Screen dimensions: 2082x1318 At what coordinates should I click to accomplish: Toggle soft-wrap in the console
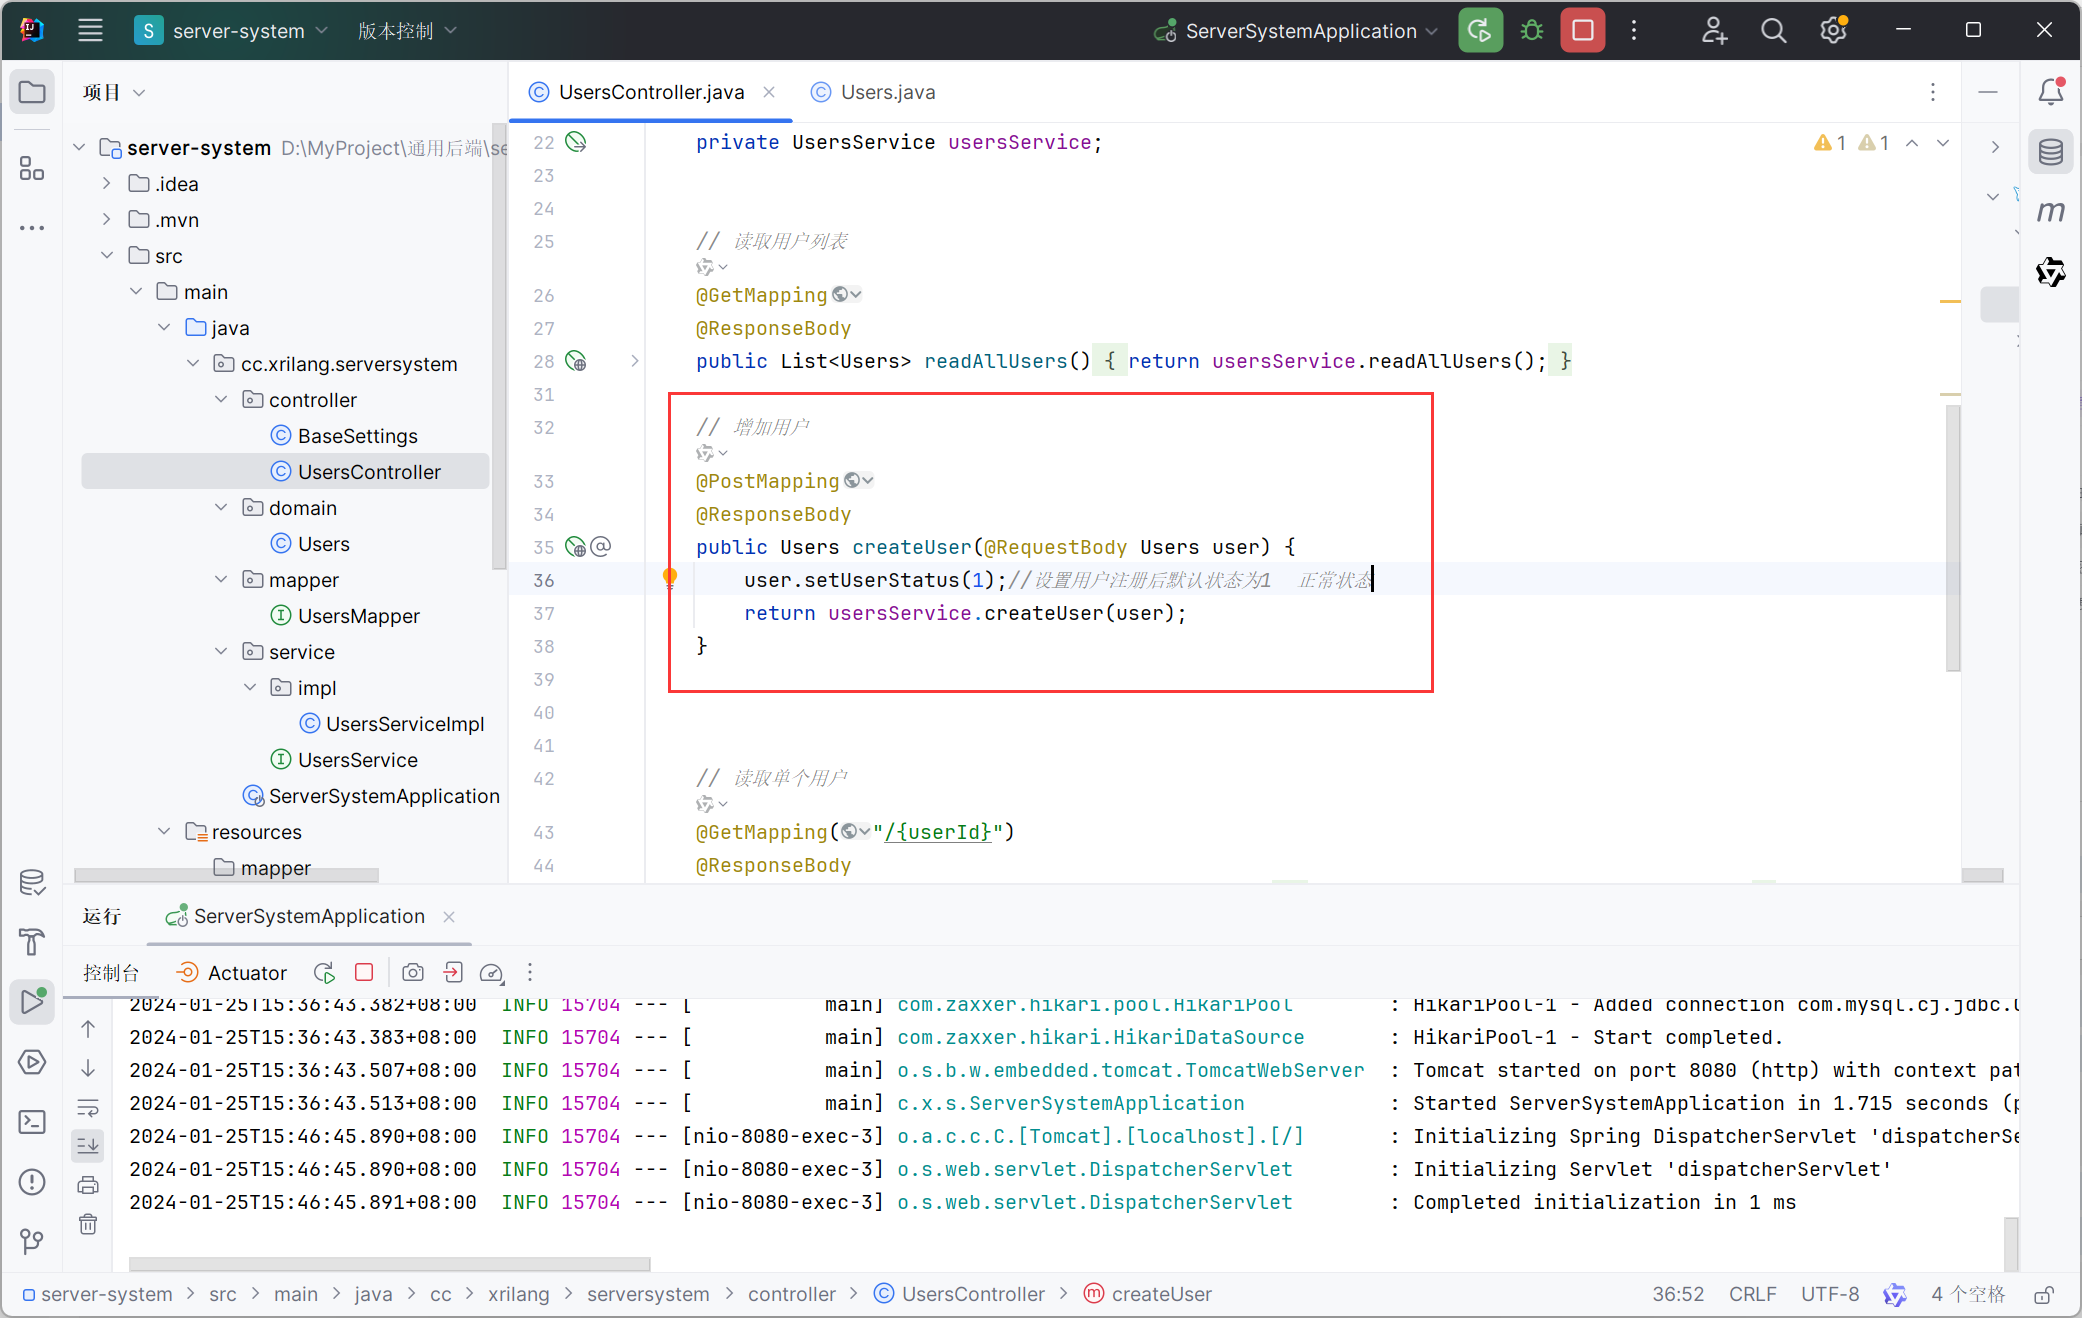(88, 1107)
